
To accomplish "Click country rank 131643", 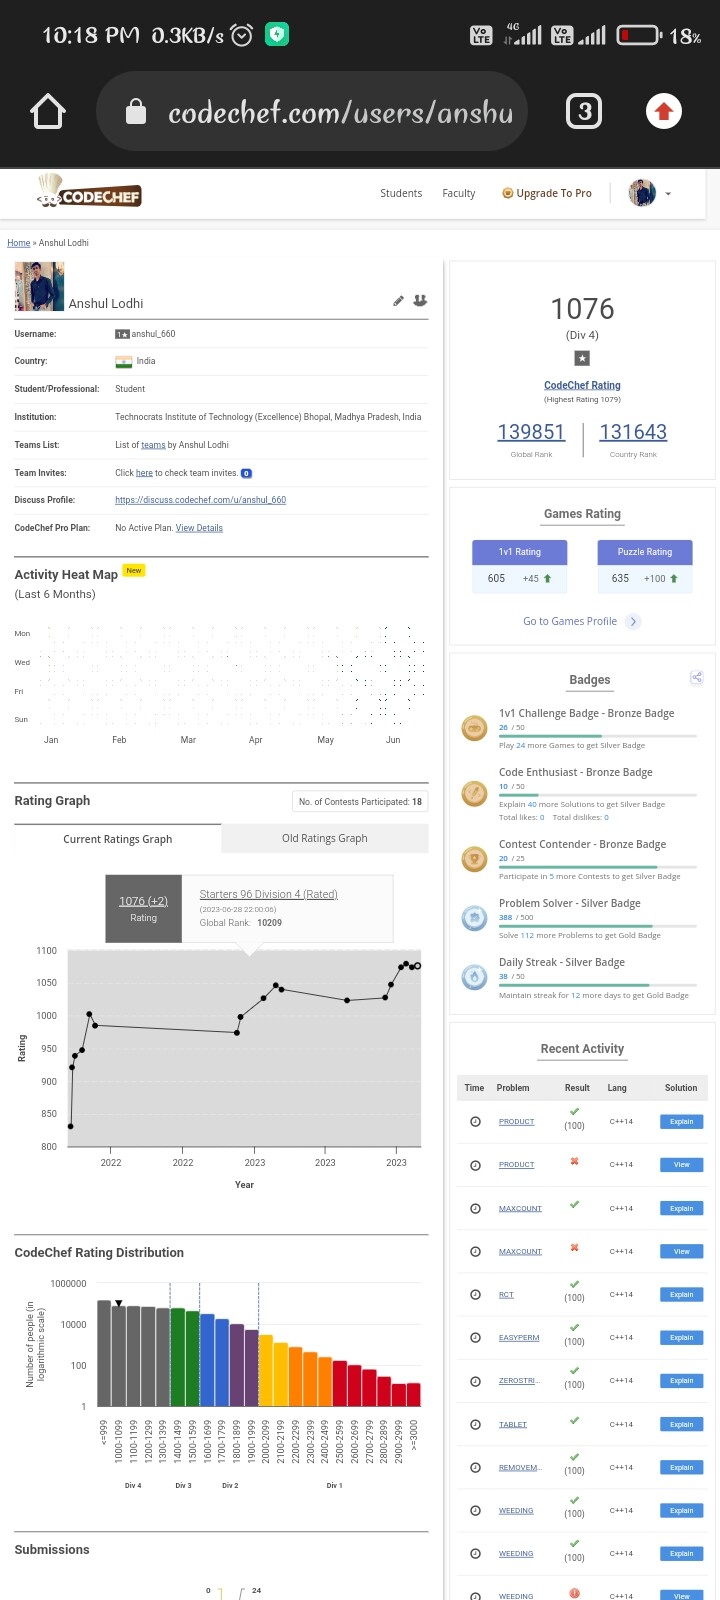I will 633,432.
